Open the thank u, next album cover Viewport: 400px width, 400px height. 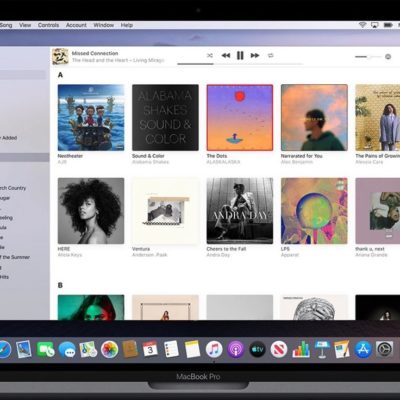coord(378,211)
